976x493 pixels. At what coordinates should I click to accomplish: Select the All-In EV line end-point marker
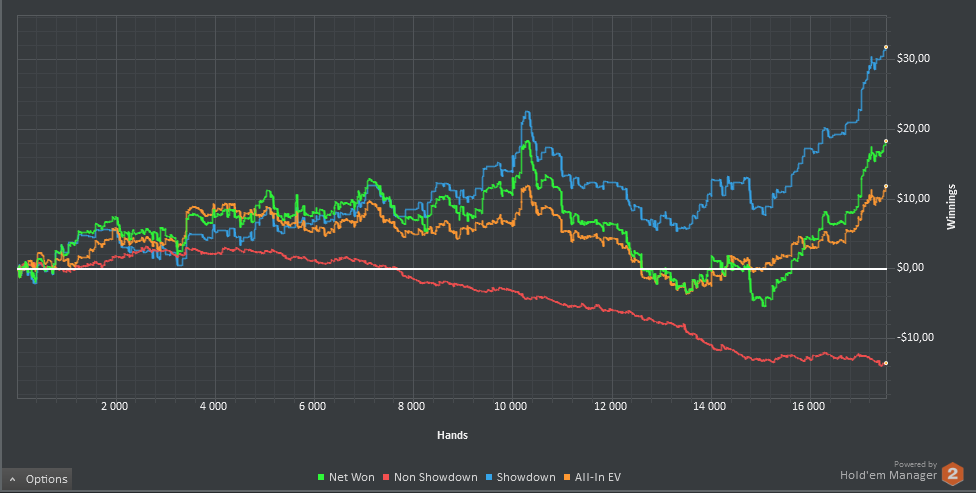[x=886, y=187]
